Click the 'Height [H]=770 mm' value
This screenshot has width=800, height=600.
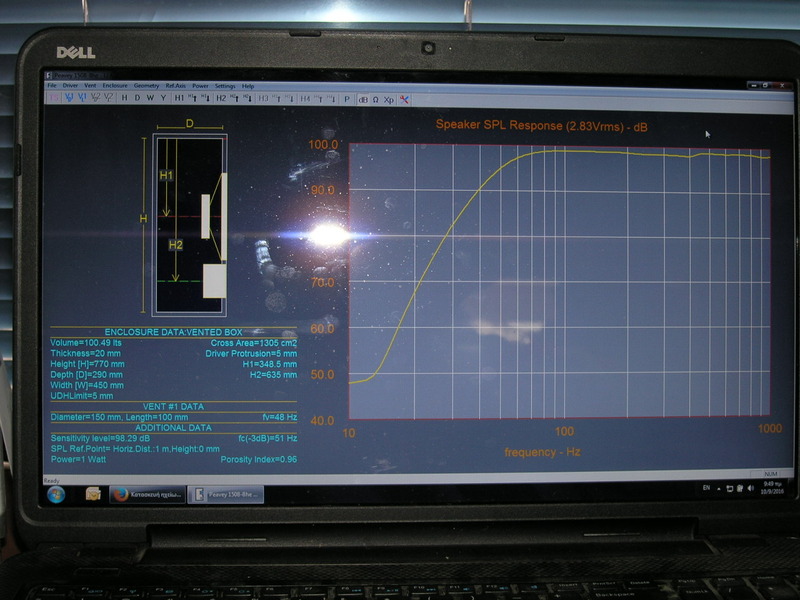pyautogui.click(x=87, y=364)
